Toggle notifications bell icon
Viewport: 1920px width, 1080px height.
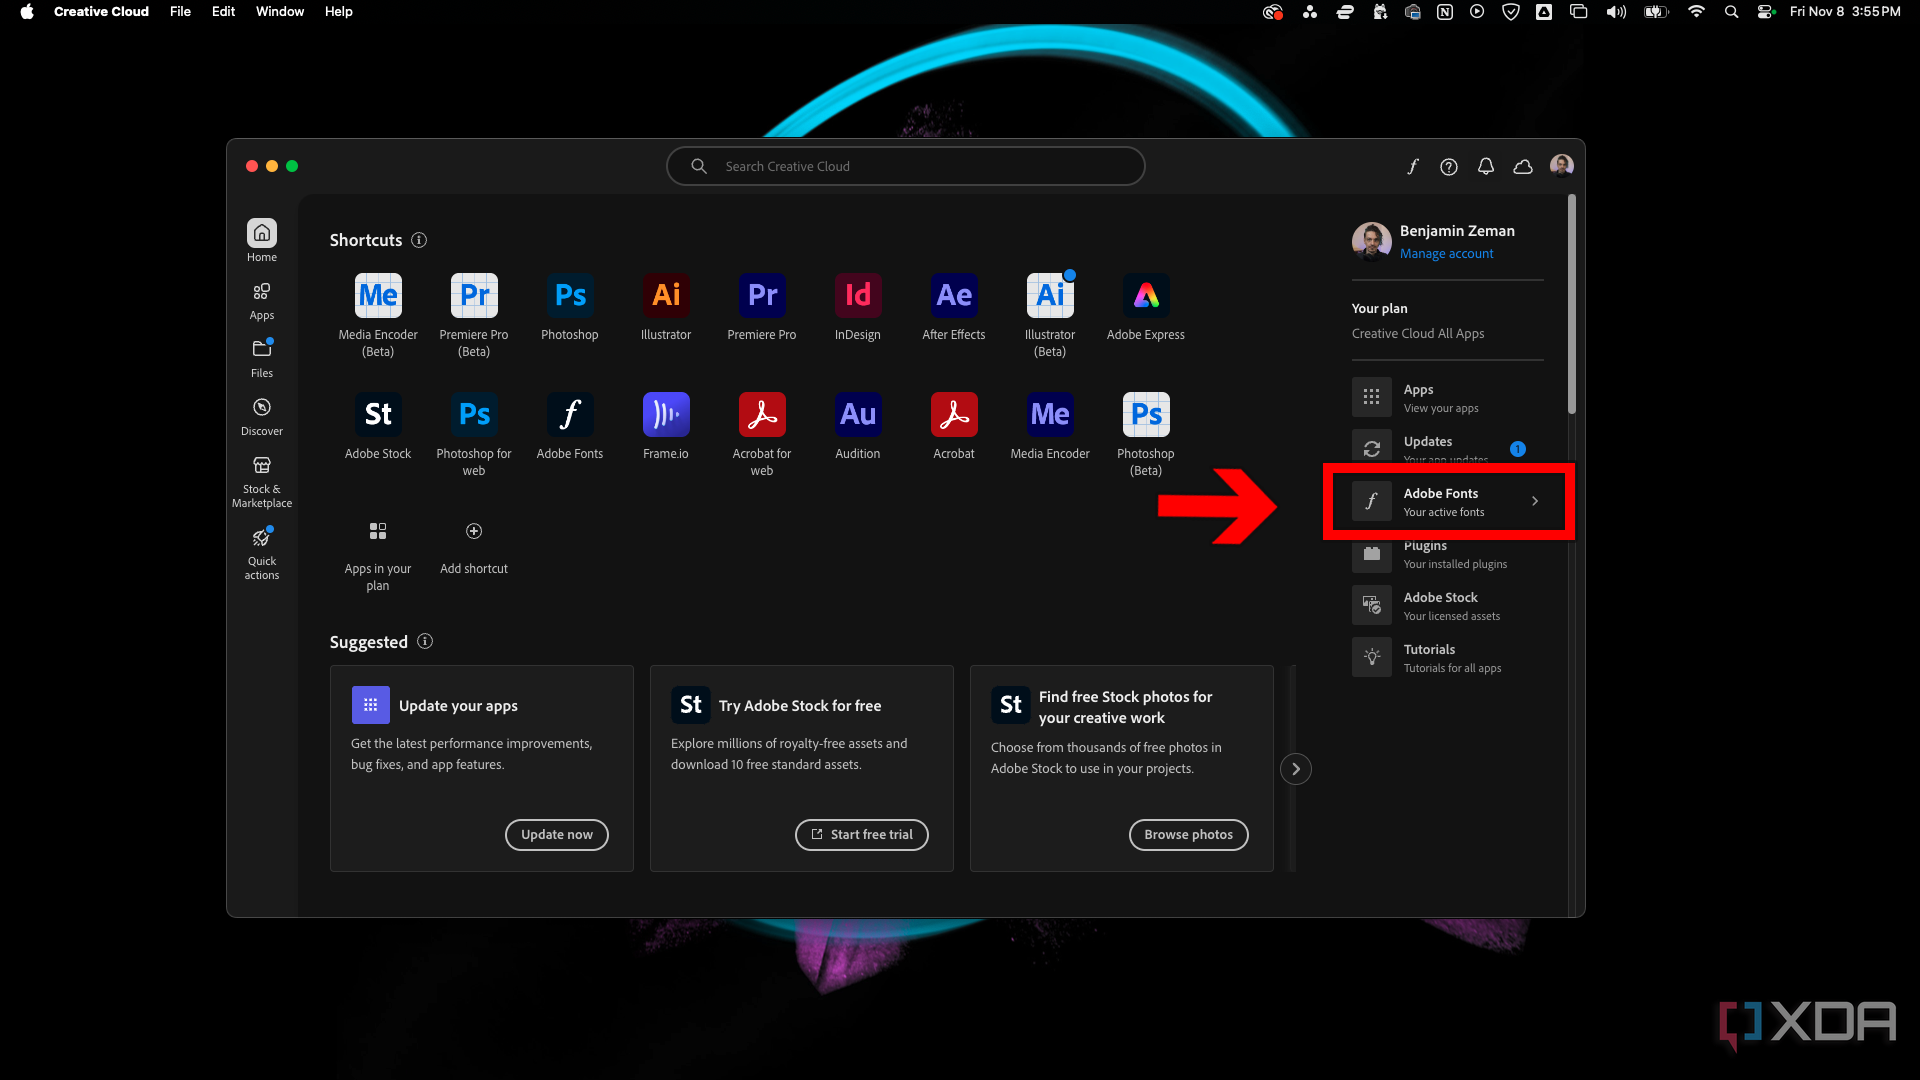pyautogui.click(x=1485, y=165)
